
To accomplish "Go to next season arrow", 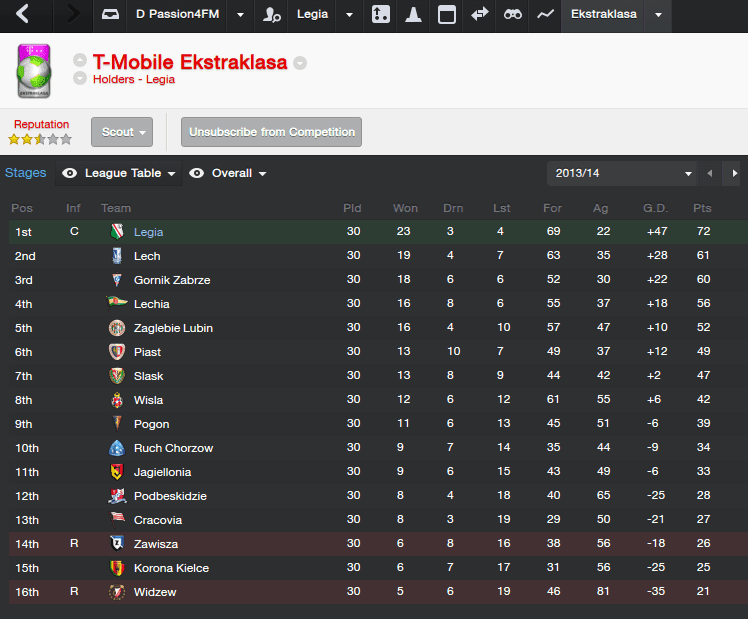I will click(735, 173).
